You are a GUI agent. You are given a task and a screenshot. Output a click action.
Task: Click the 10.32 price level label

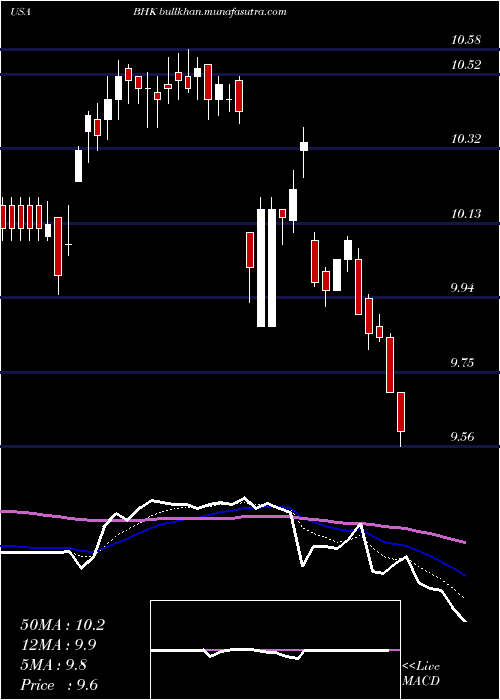(x=466, y=139)
